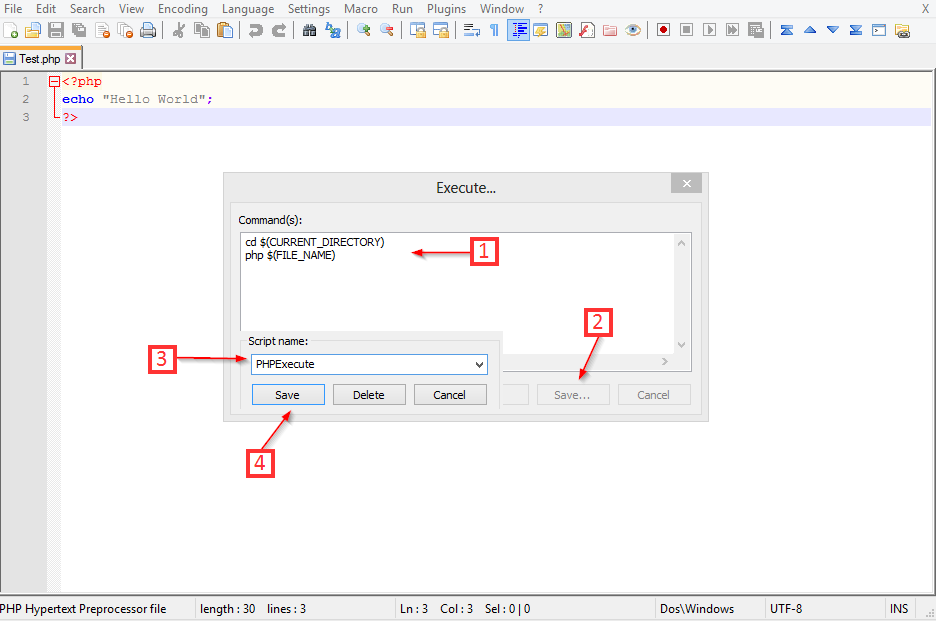Viewport: 936px width, 621px height.
Task: Collapse the <?php fold marker
Action: coord(54,82)
